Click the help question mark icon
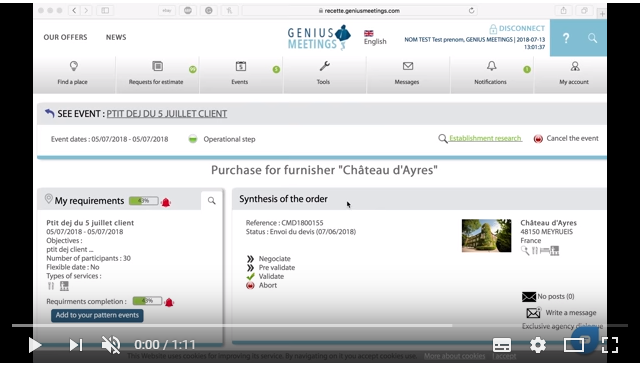The image size is (644, 370). pos(566,38)
